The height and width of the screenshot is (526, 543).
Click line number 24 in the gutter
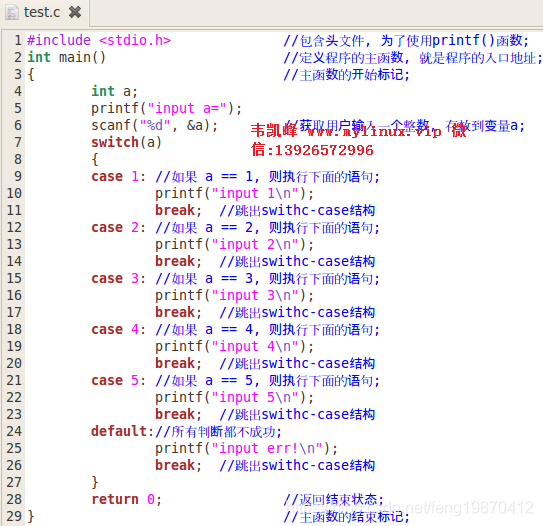(x=14, y=431)
